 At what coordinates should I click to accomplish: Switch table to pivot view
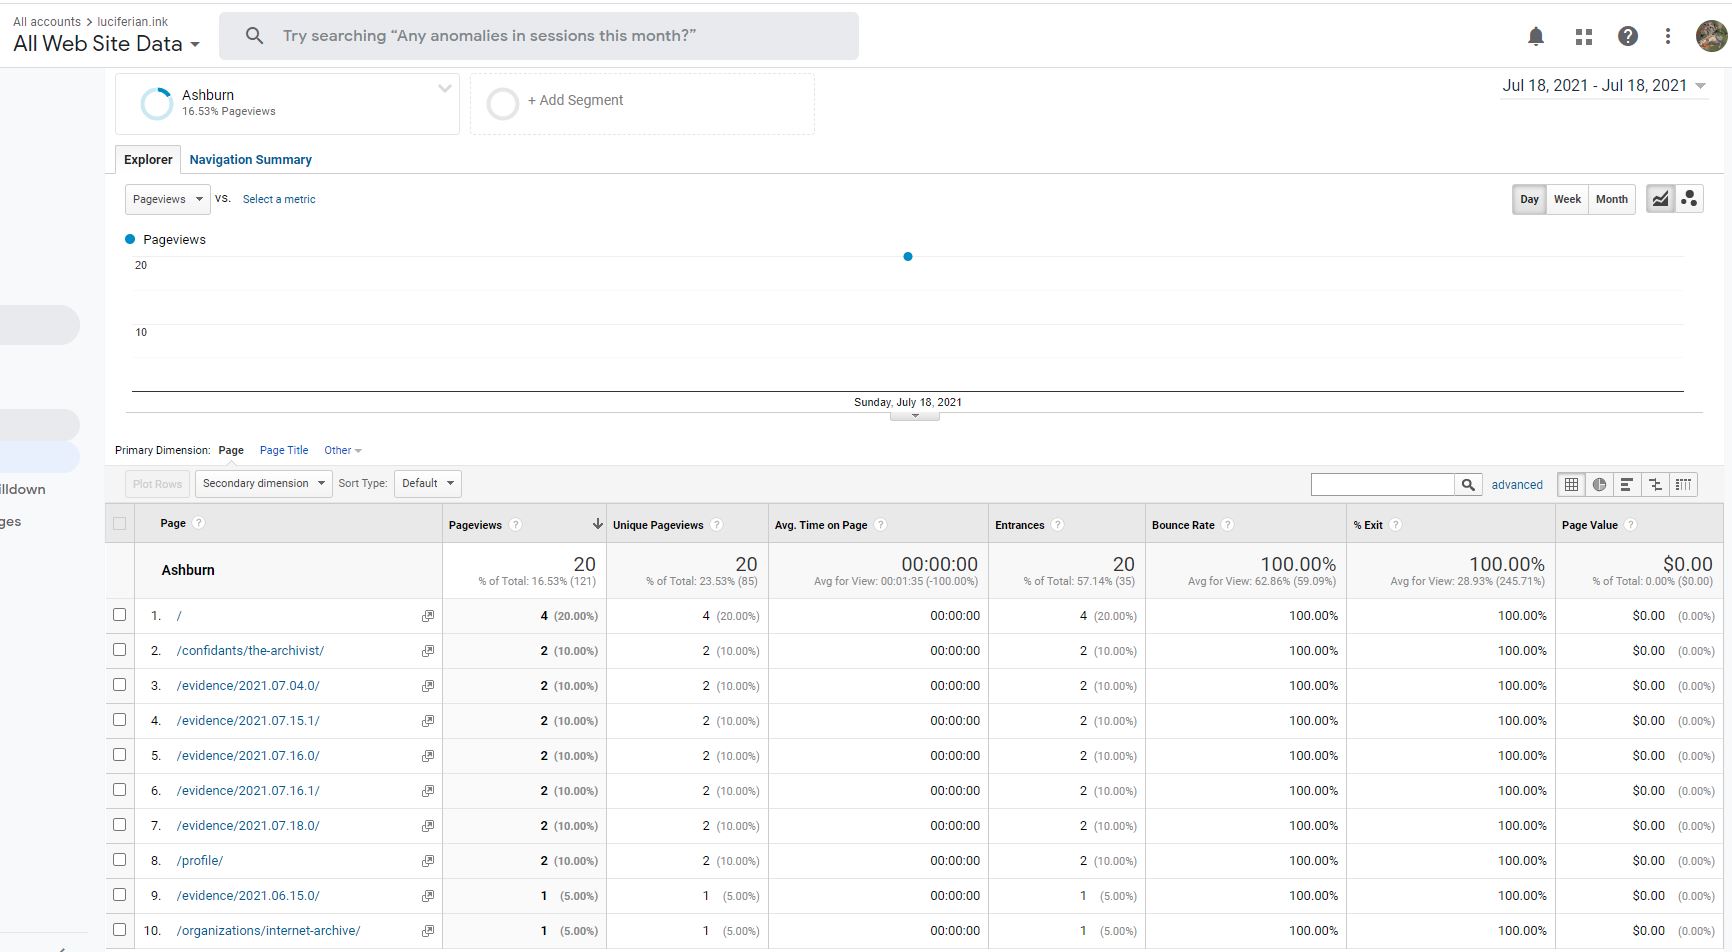click(x=1684, y=485)
